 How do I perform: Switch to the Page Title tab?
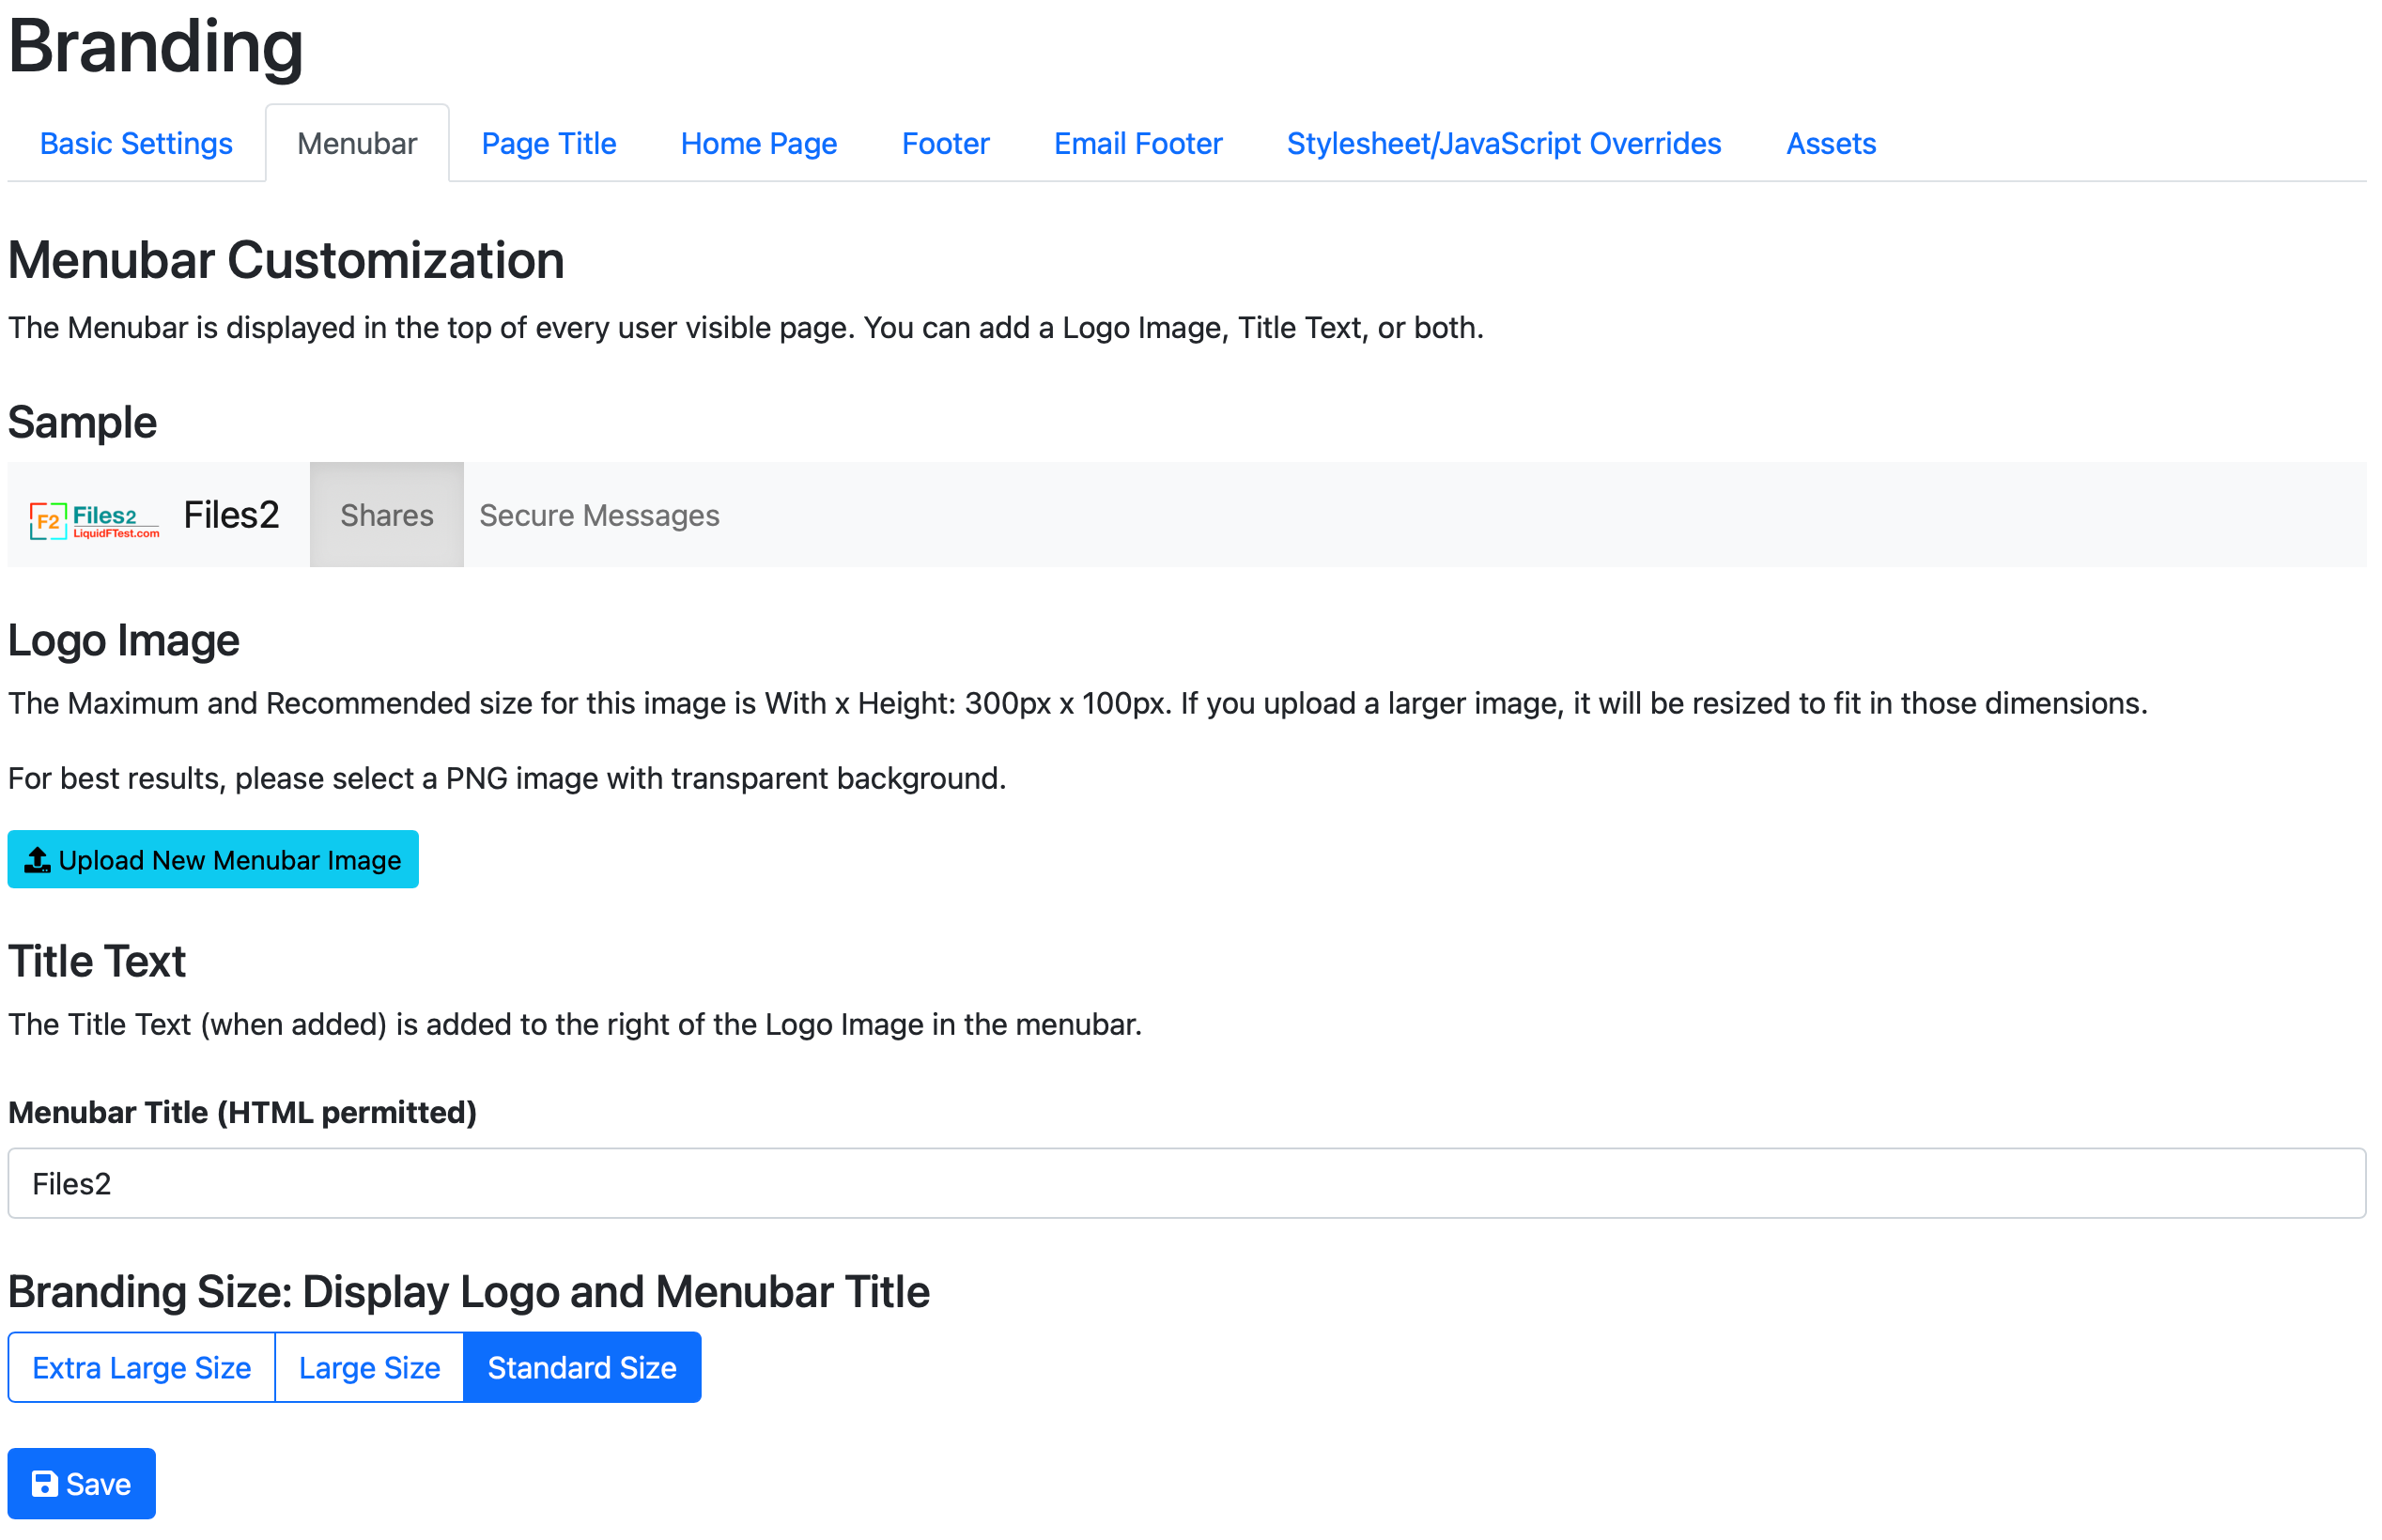tap(548, 143)
